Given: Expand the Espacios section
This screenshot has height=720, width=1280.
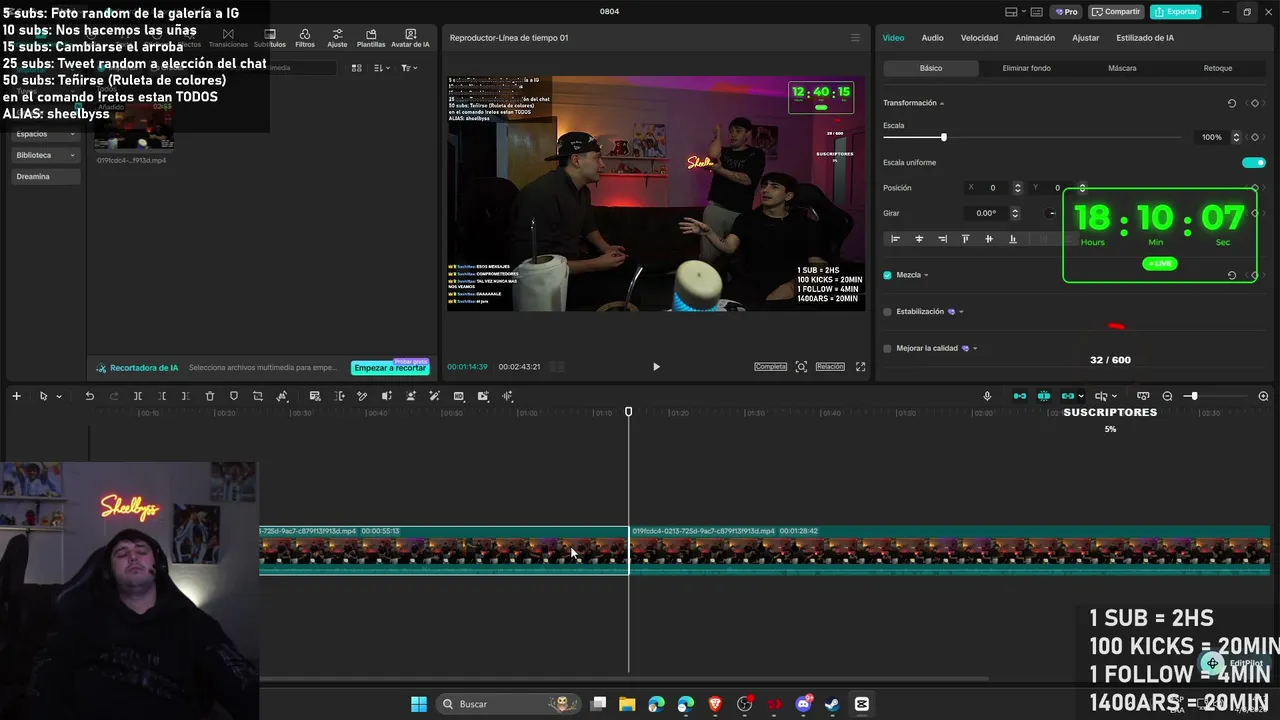Looking at the screenshot, I should click(46, 134).
